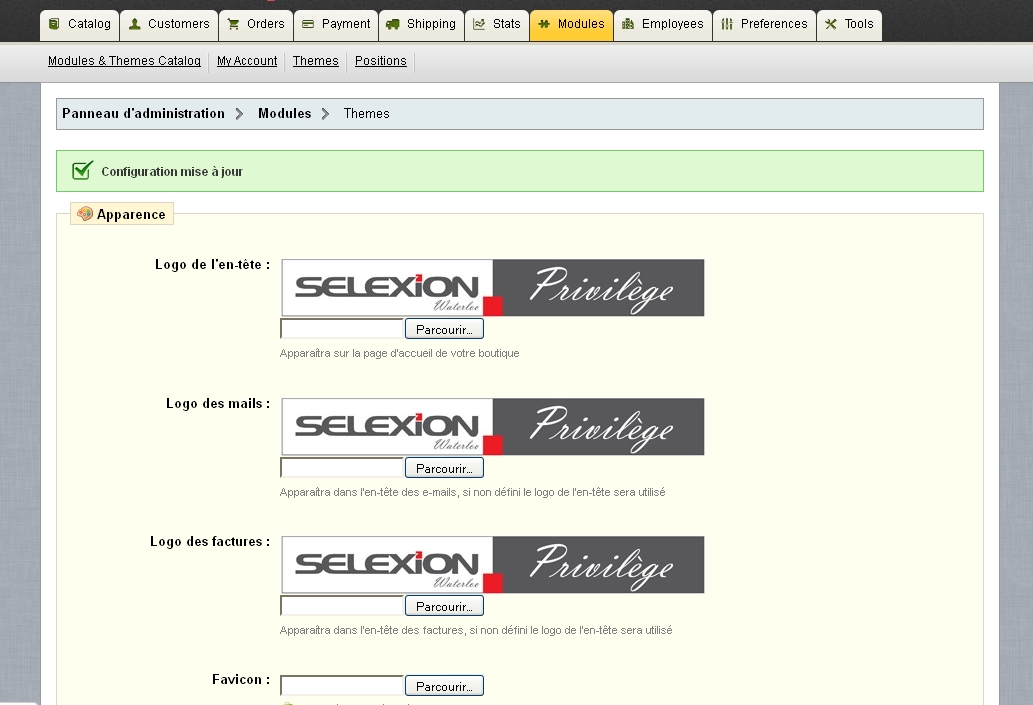
Task: Click the green checkmark confirmation icon
Action: click(82, 171)
